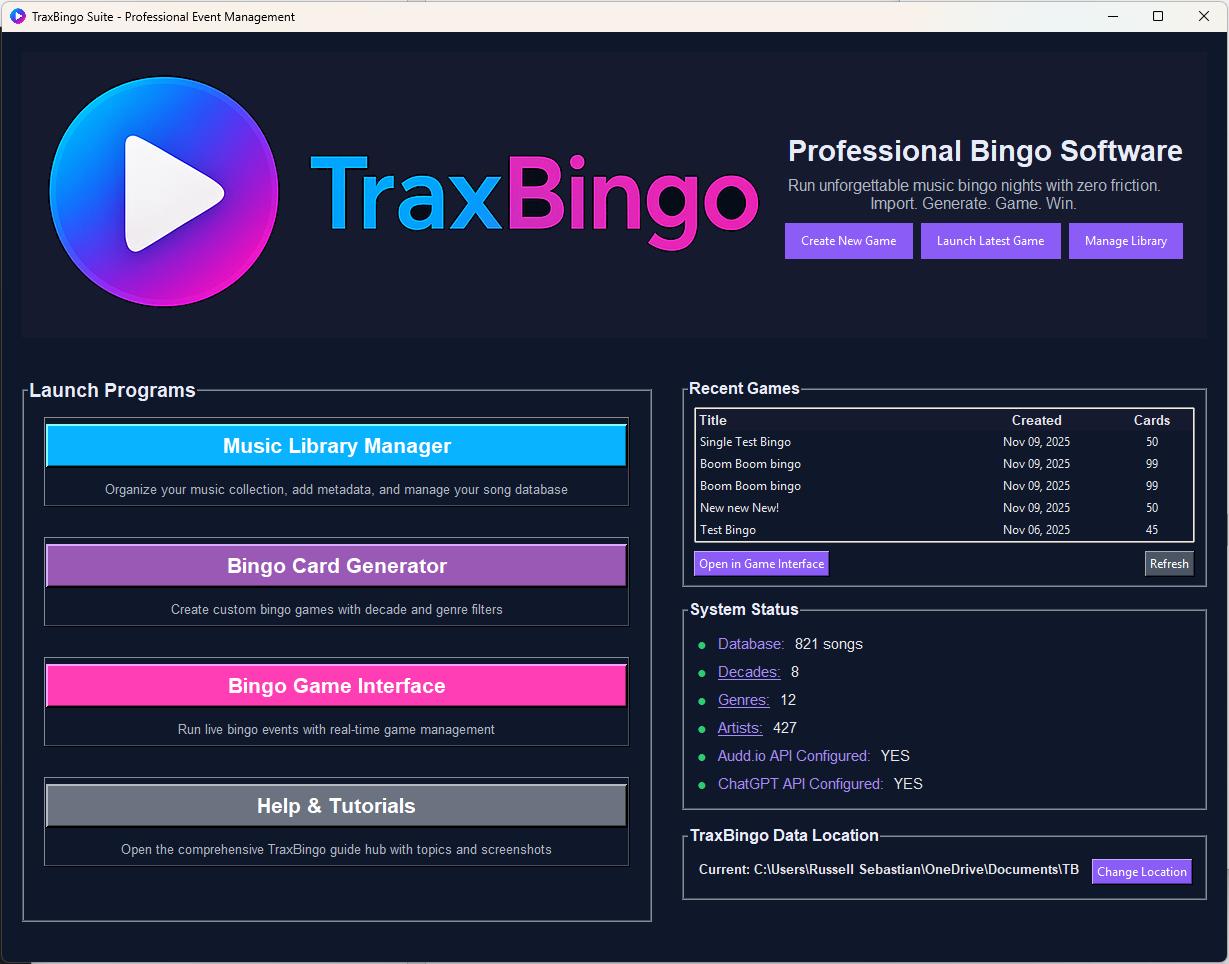Click the Title column header in Recent Games
1229x964 pixels.
click(x=713, y=420)
